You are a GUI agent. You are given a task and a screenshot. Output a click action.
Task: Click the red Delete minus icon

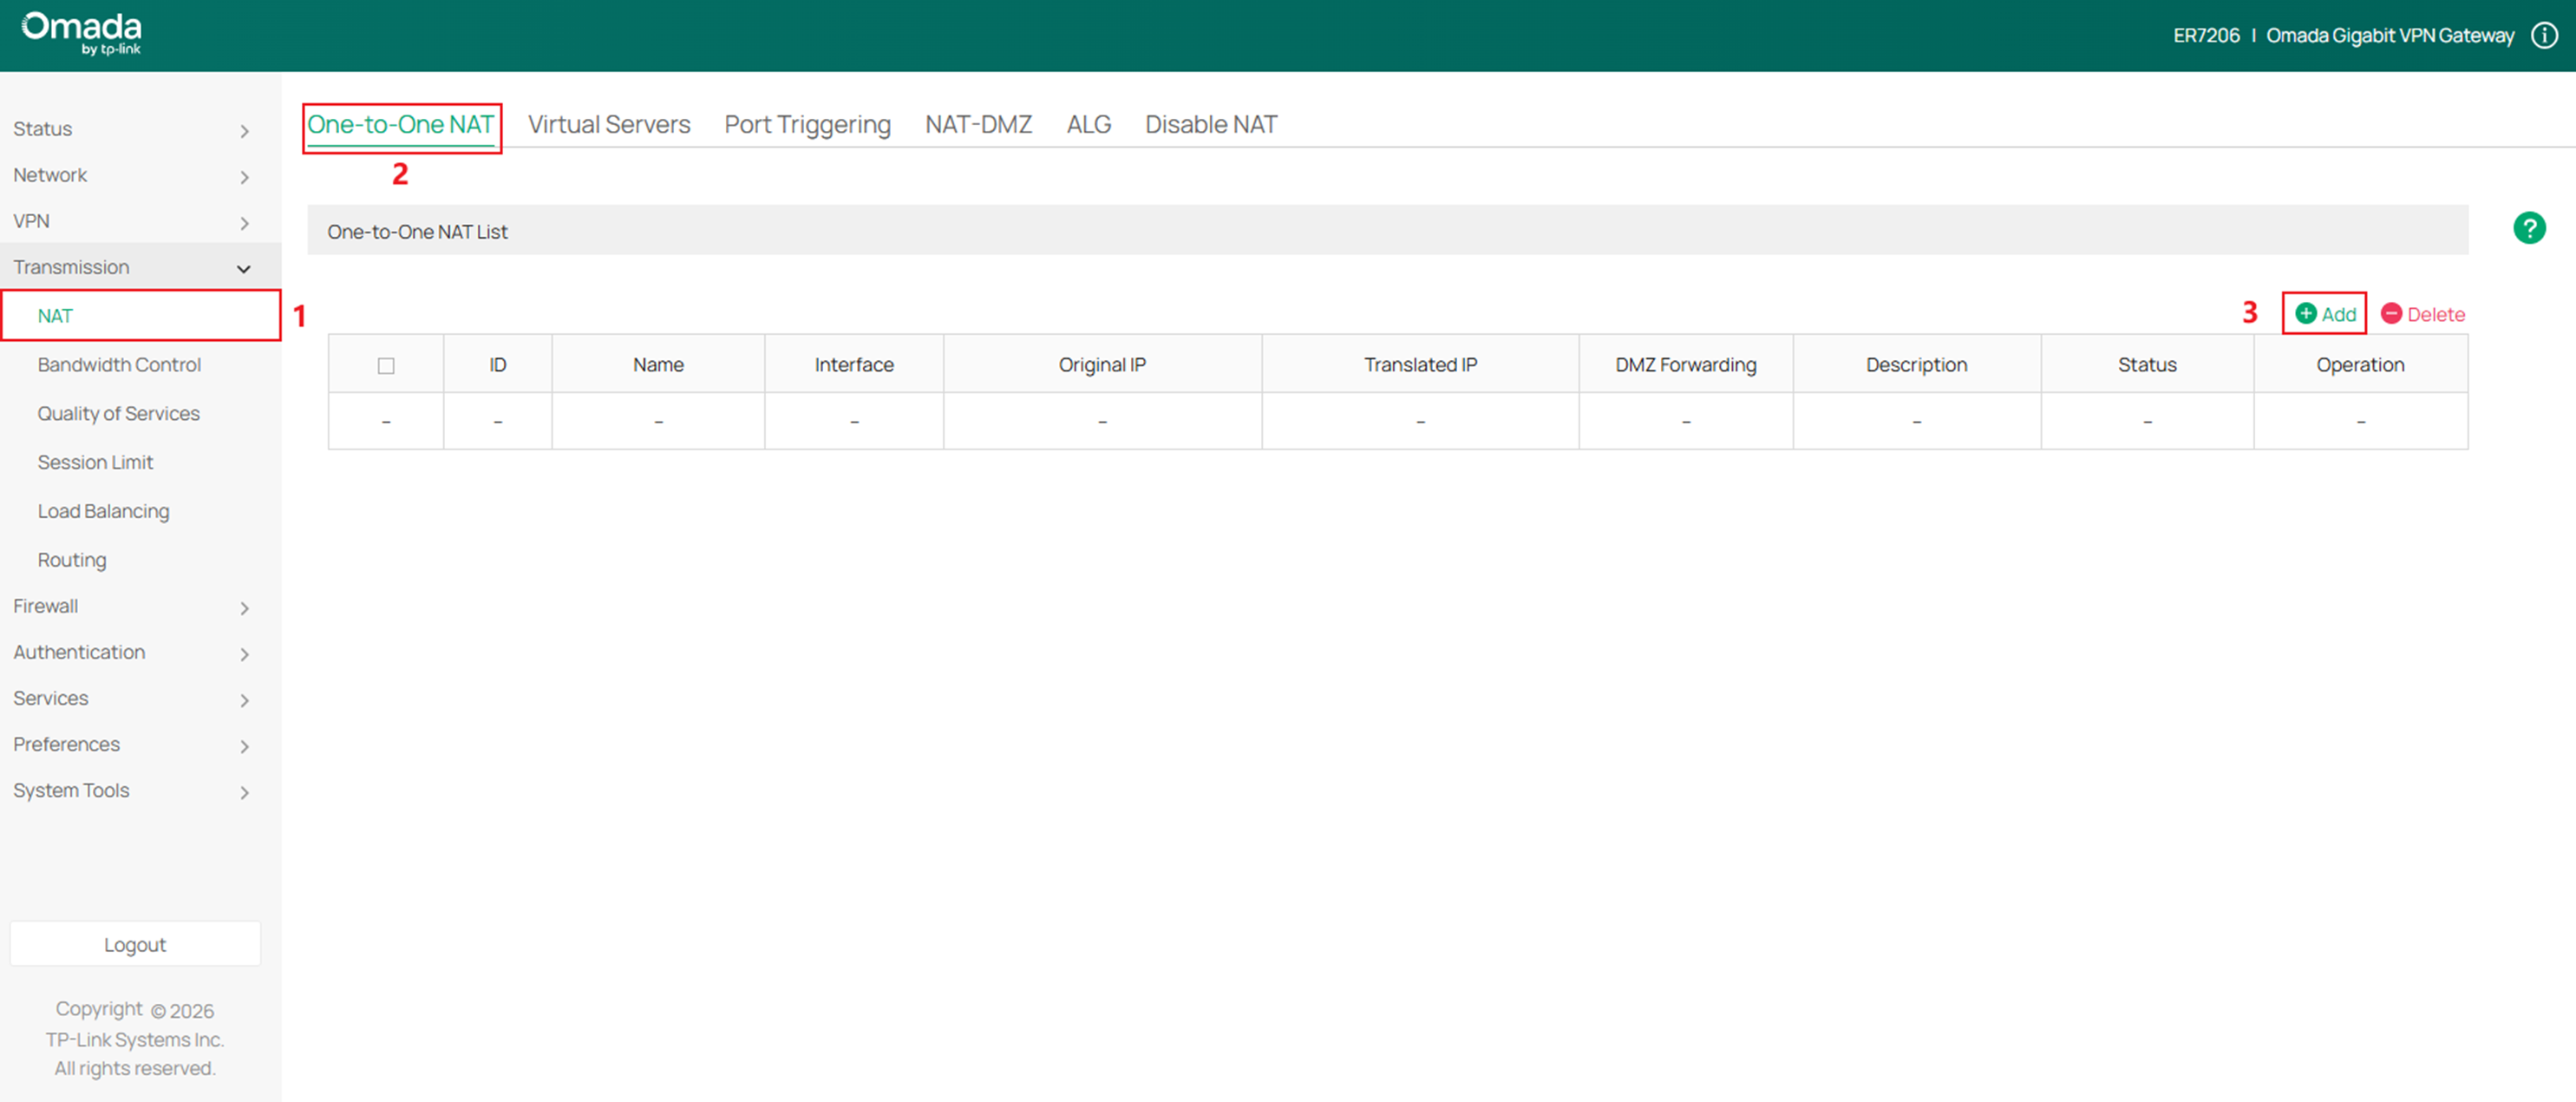click(2391, 313)
